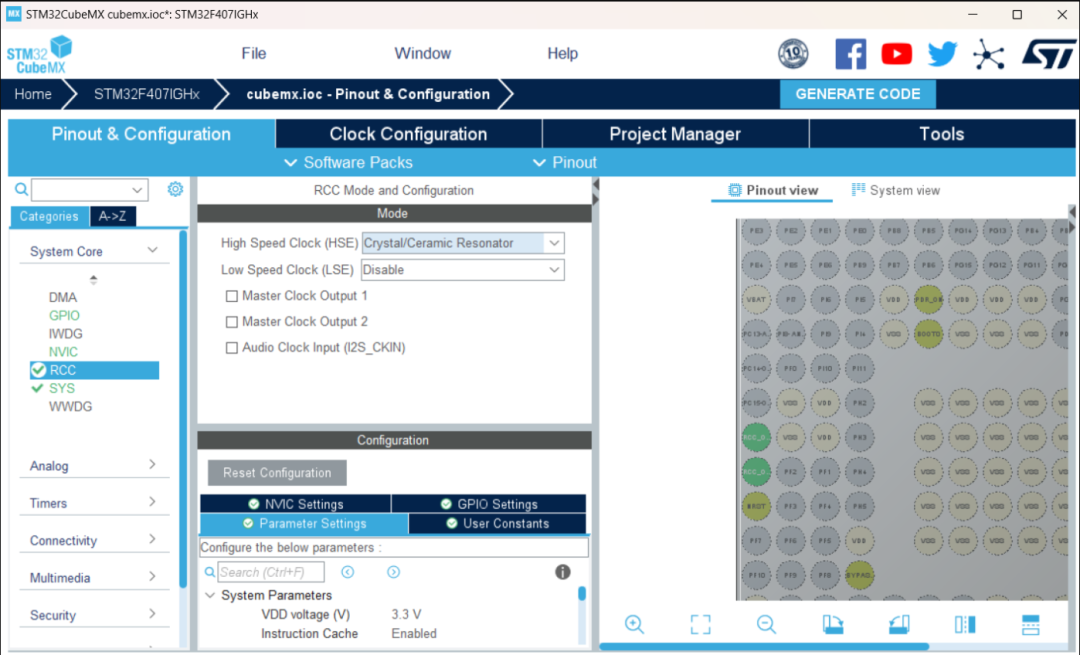Screen dimensions: 1080x655
Task: Enable Master Clock Output 2
Action: (232, 322)
